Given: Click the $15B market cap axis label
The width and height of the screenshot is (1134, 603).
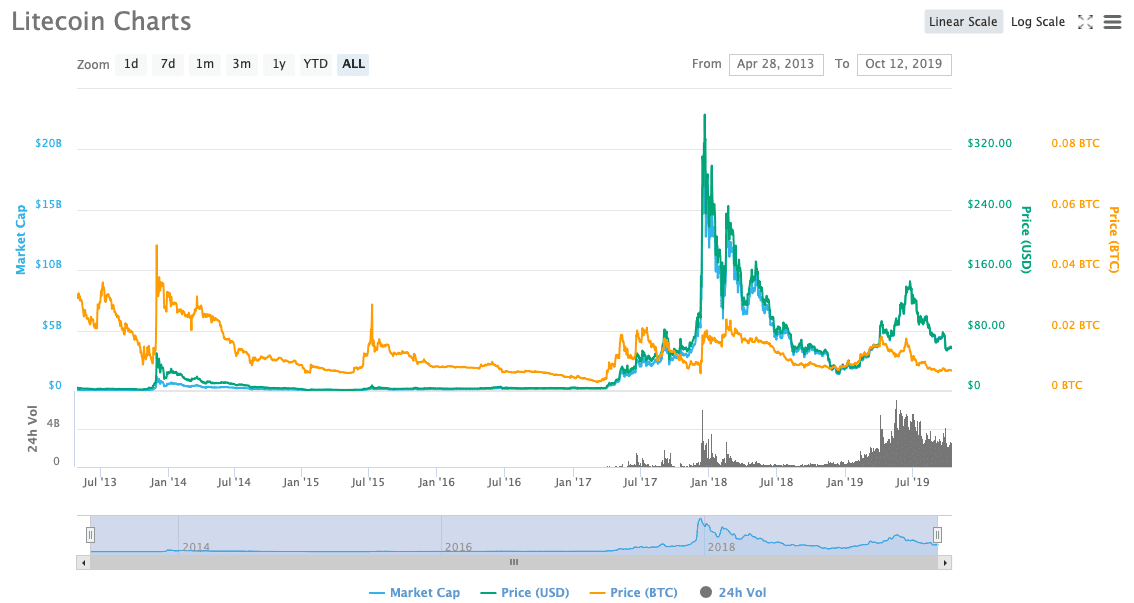Looking at the screenshot, I should tap(48, 204).
